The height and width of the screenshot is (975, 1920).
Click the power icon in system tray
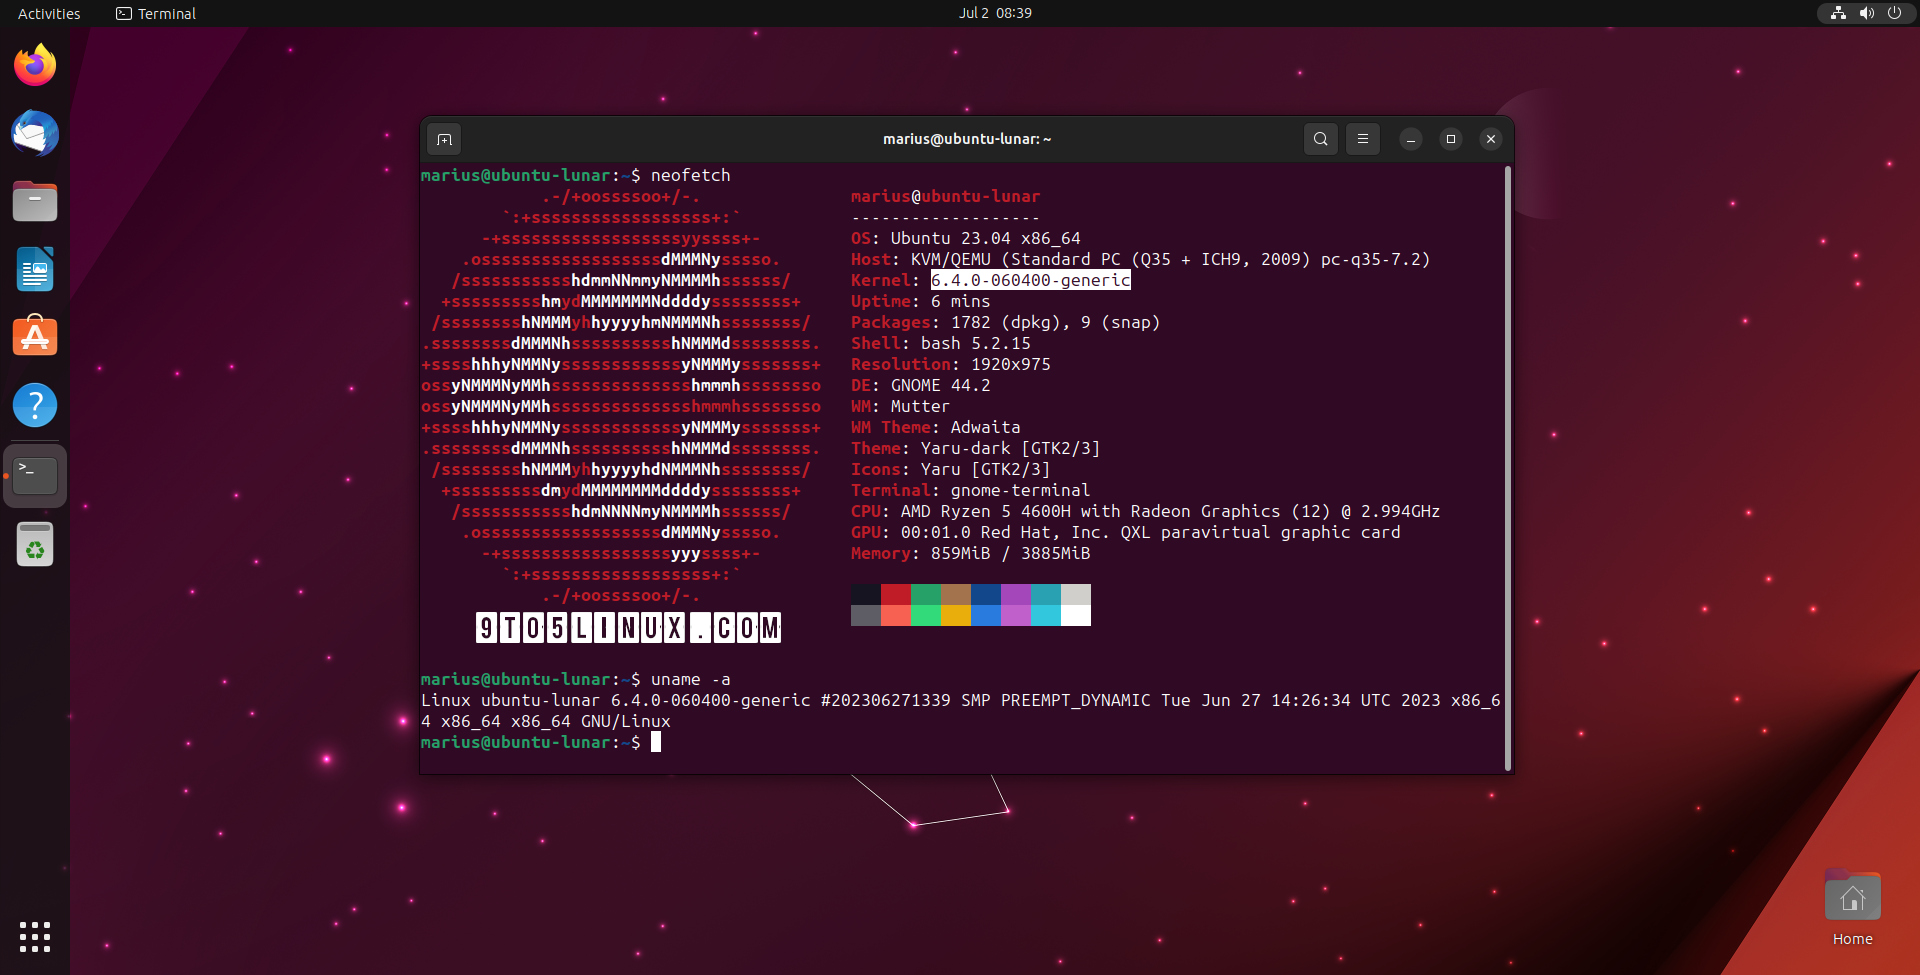1895,13
